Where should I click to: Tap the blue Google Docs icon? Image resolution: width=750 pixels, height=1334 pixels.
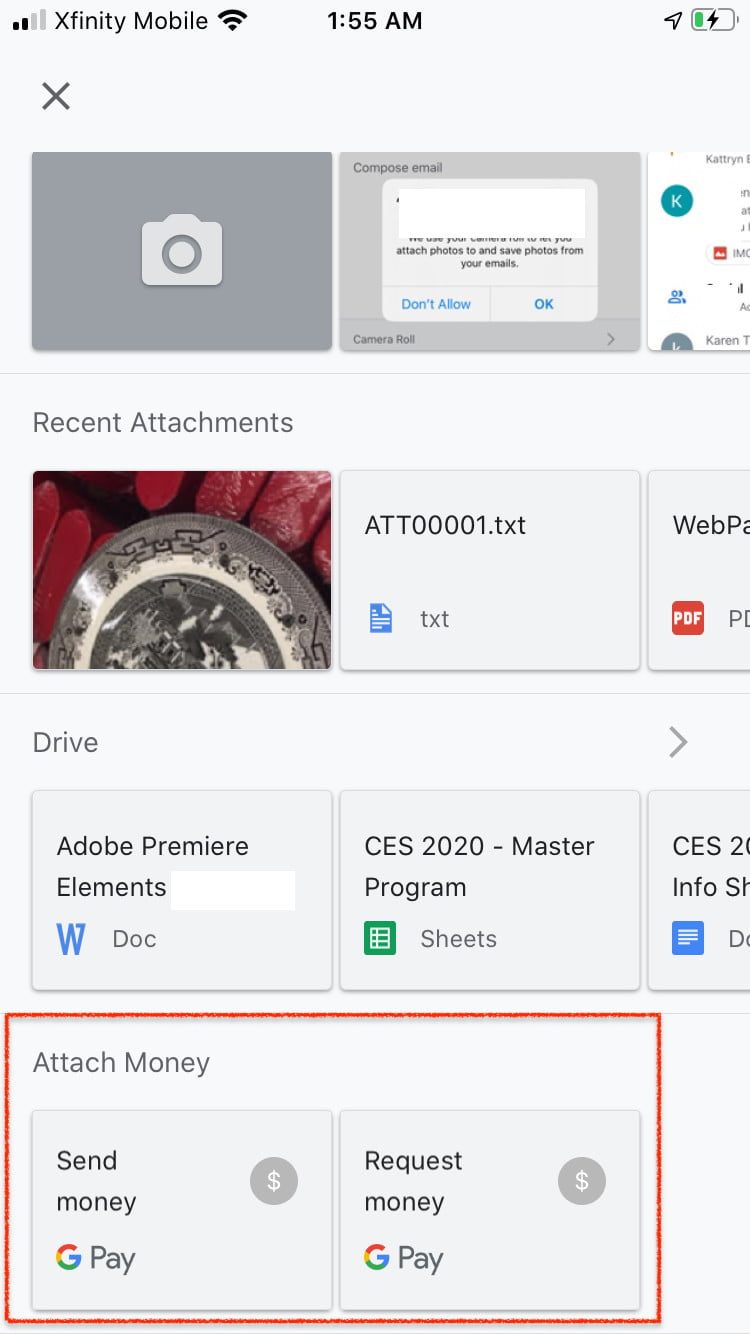[688, 939]
